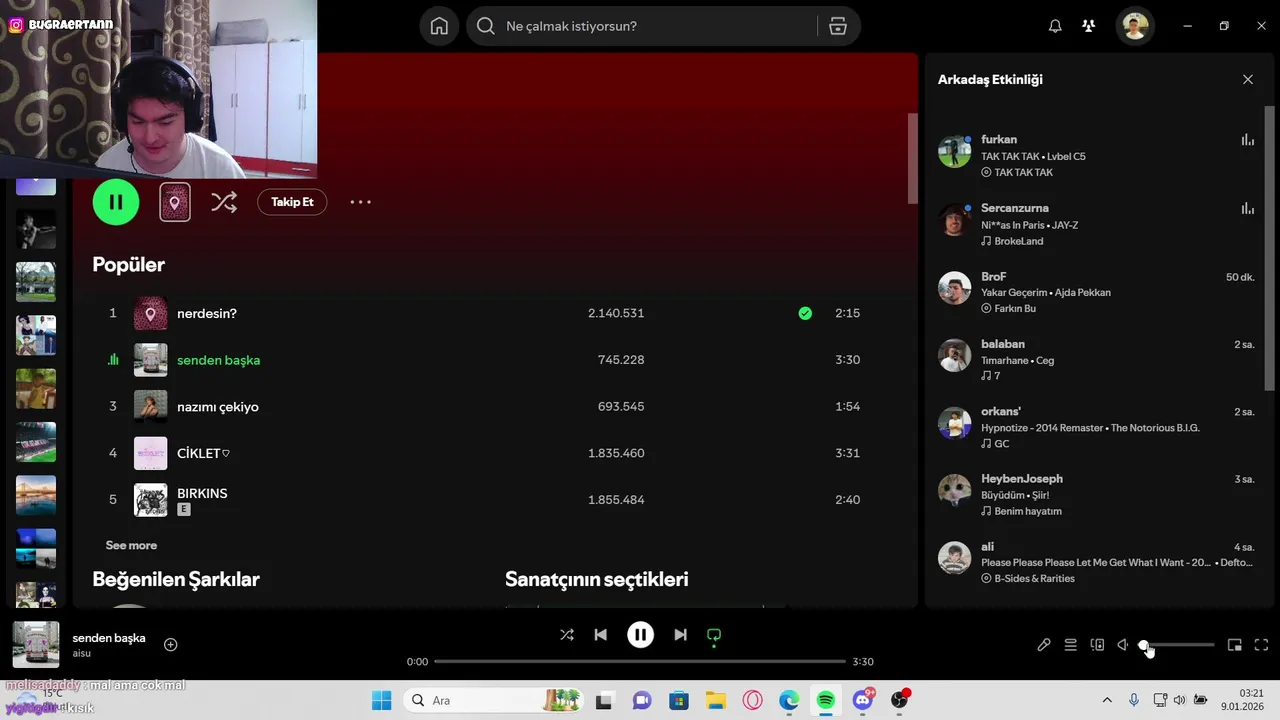Adjust the volume slider
1280x720 pixels.
[x=1178, y=645]
